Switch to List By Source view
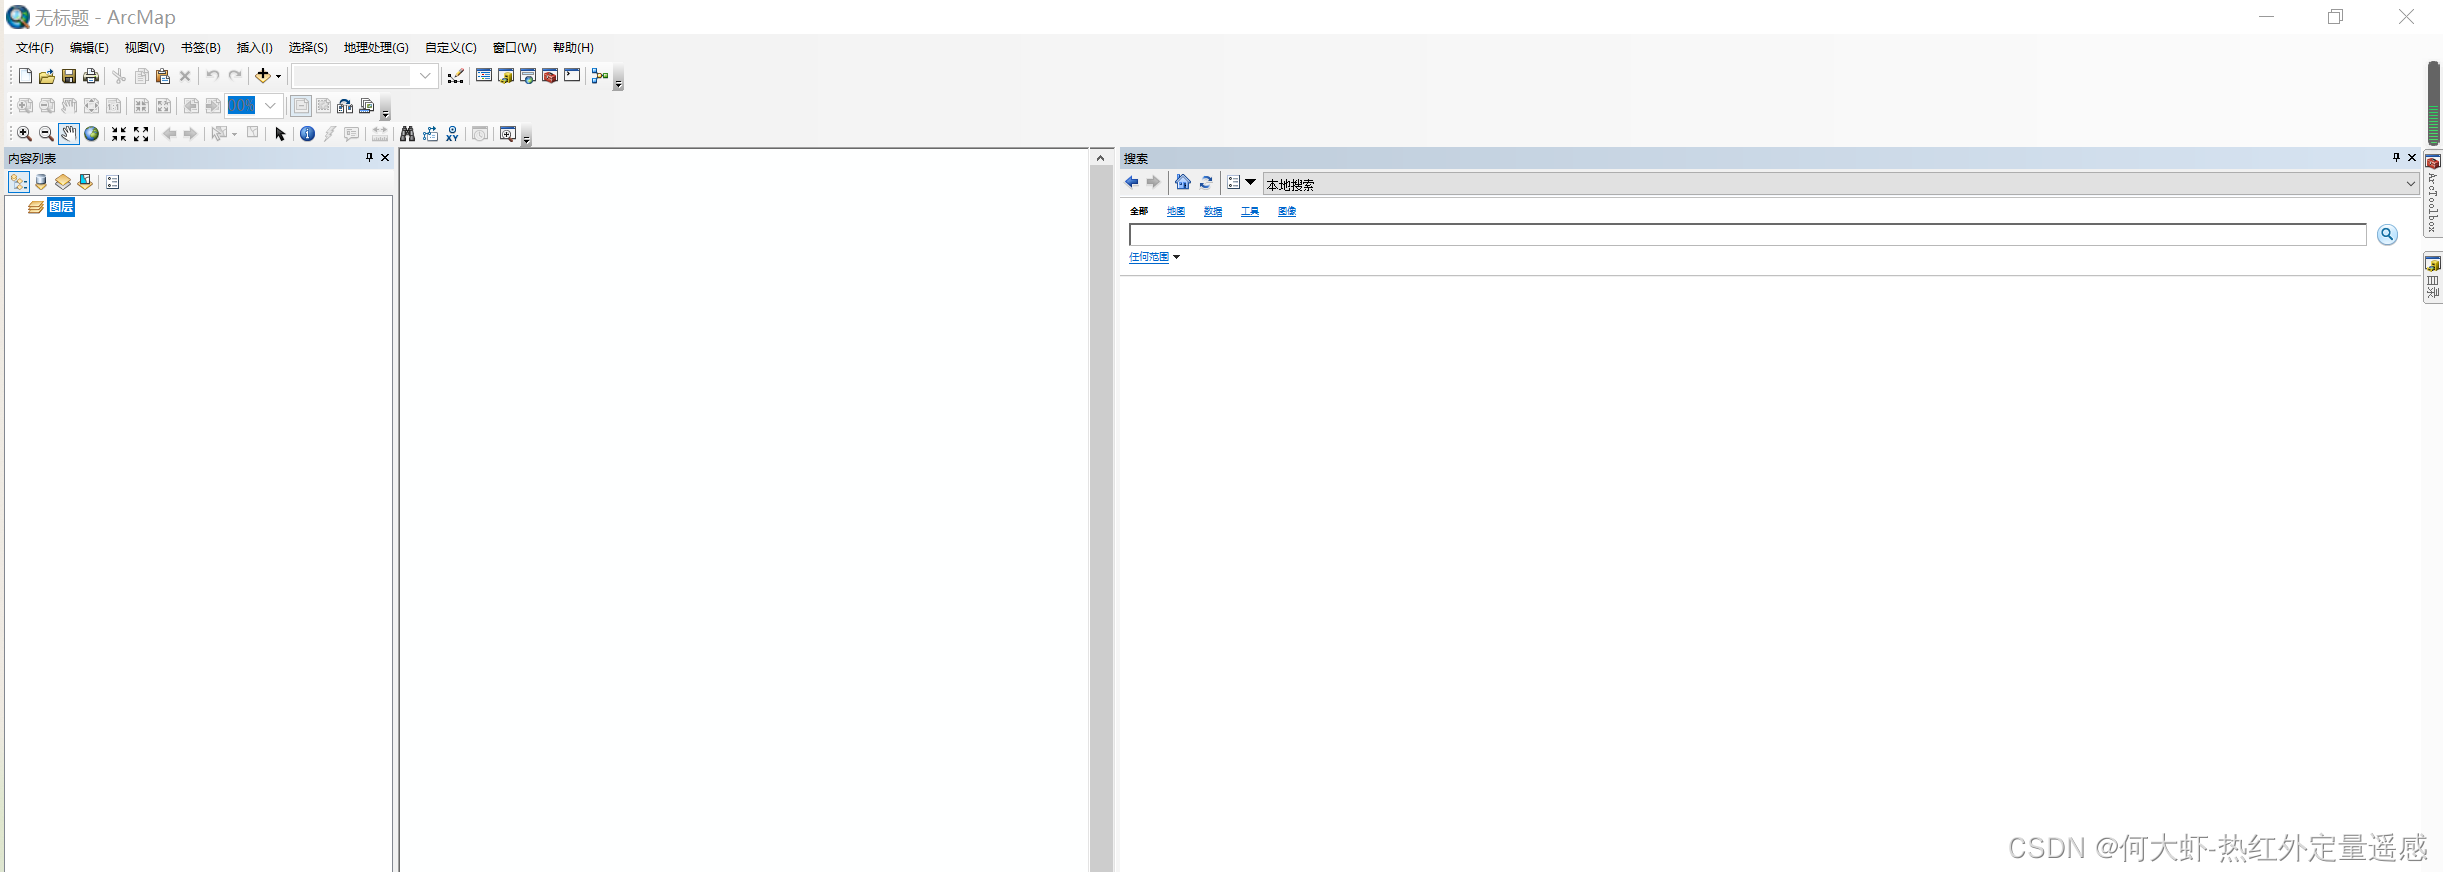2443x872 pixels. coord(41,182)
